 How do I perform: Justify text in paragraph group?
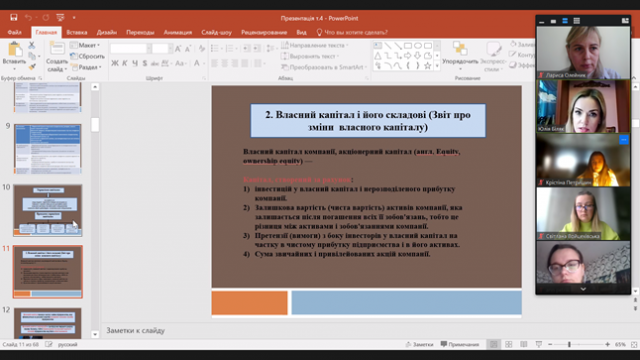(x=245, y=63)
